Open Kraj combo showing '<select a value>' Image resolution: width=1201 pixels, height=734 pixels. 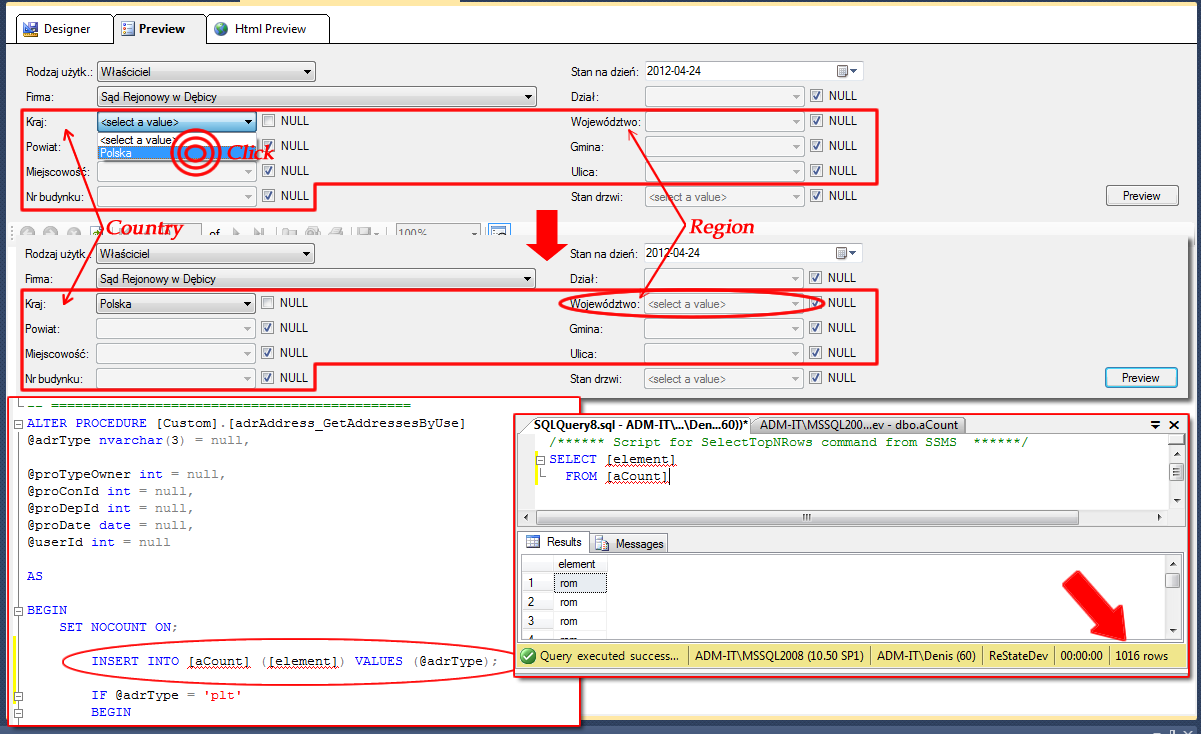tap(176, 122)
